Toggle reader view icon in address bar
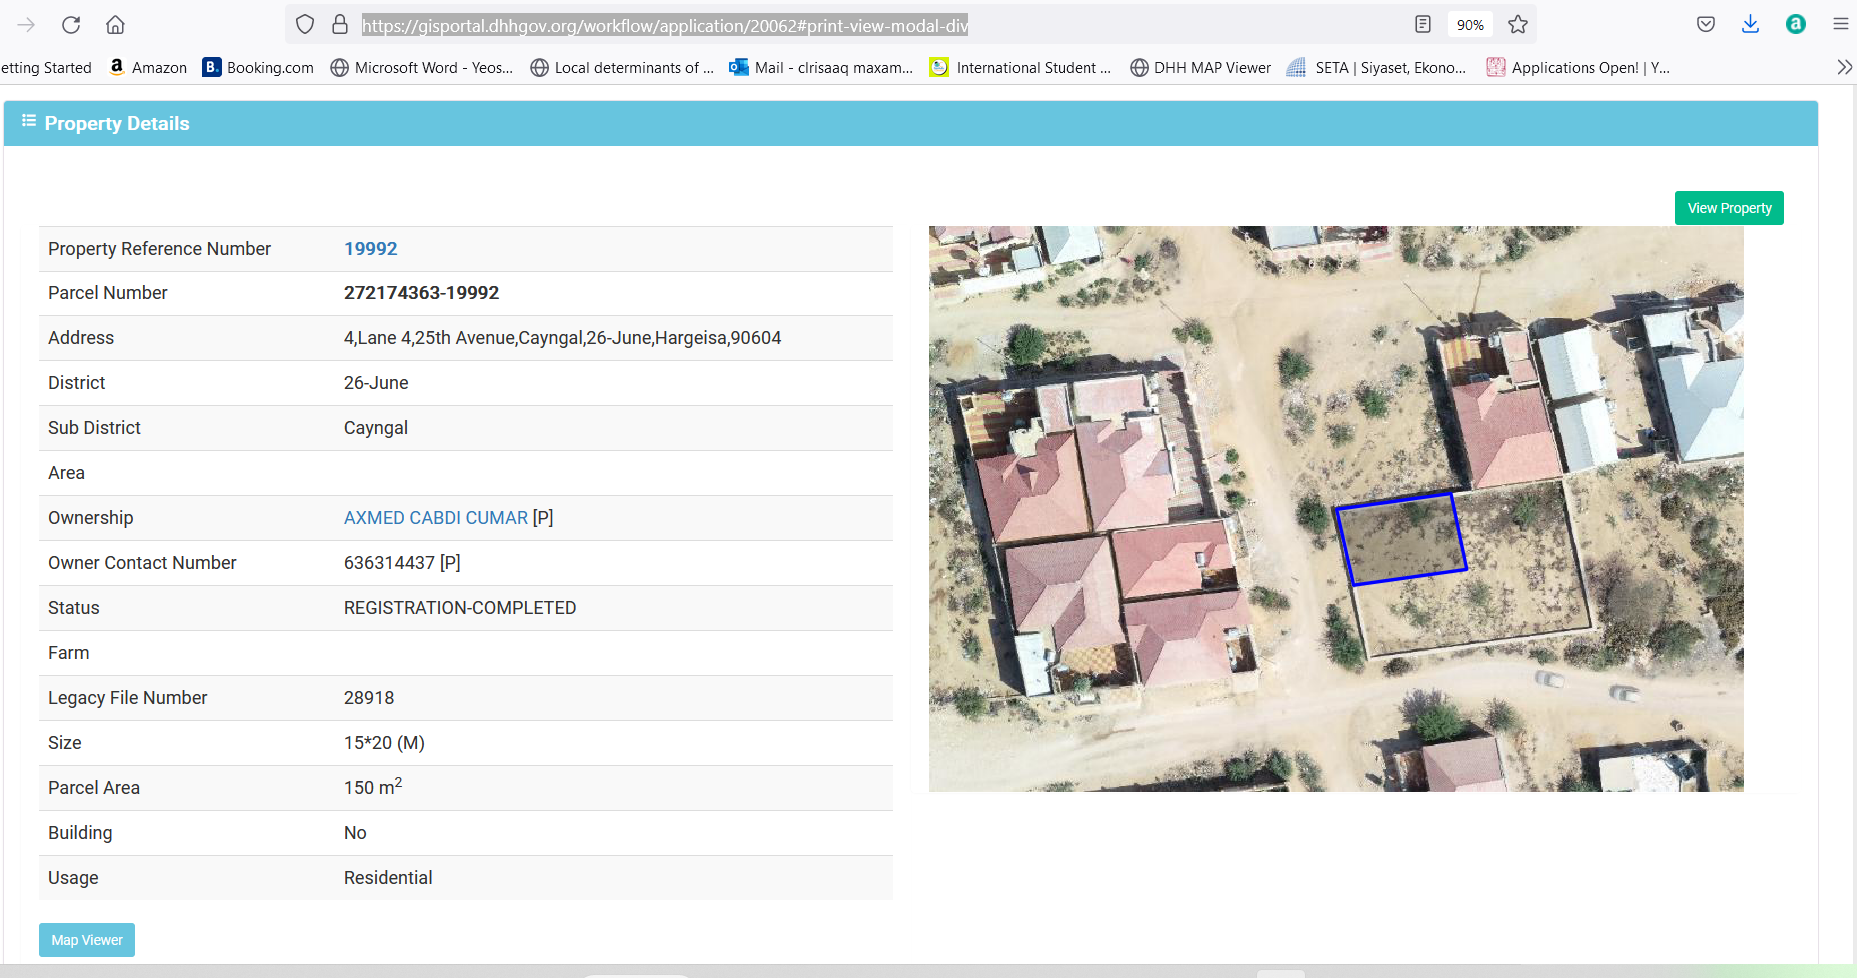The width and height of the screenshot is (1857, 978). point(1423,25)
